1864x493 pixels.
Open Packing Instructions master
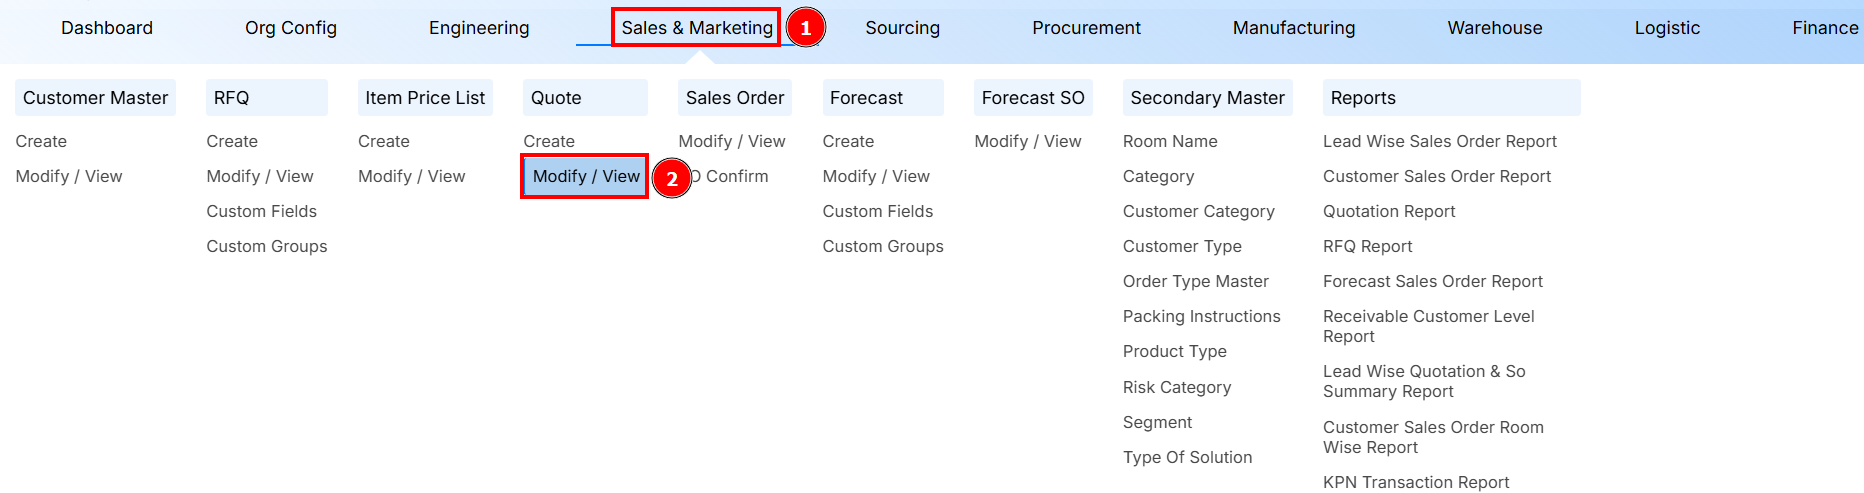click(1201, 317)
